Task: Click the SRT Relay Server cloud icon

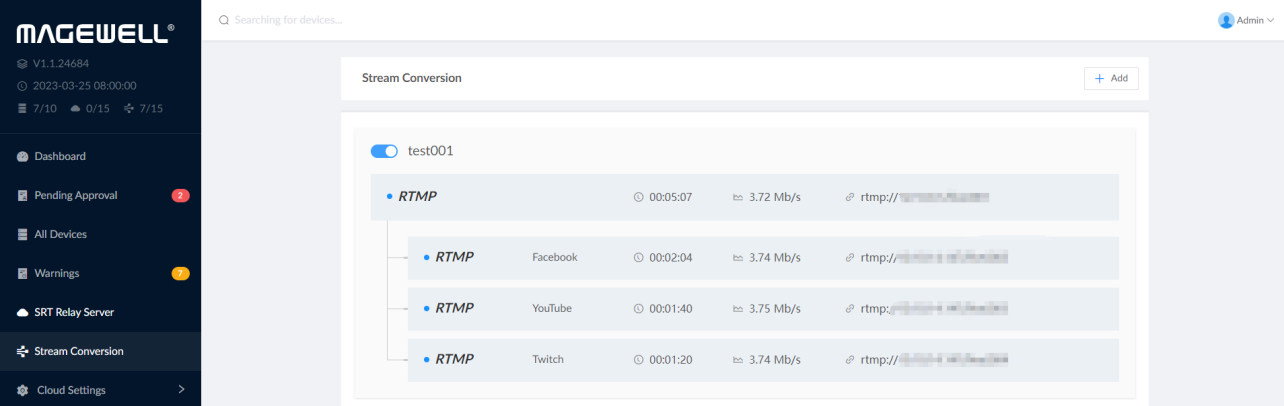Action: 23,313
